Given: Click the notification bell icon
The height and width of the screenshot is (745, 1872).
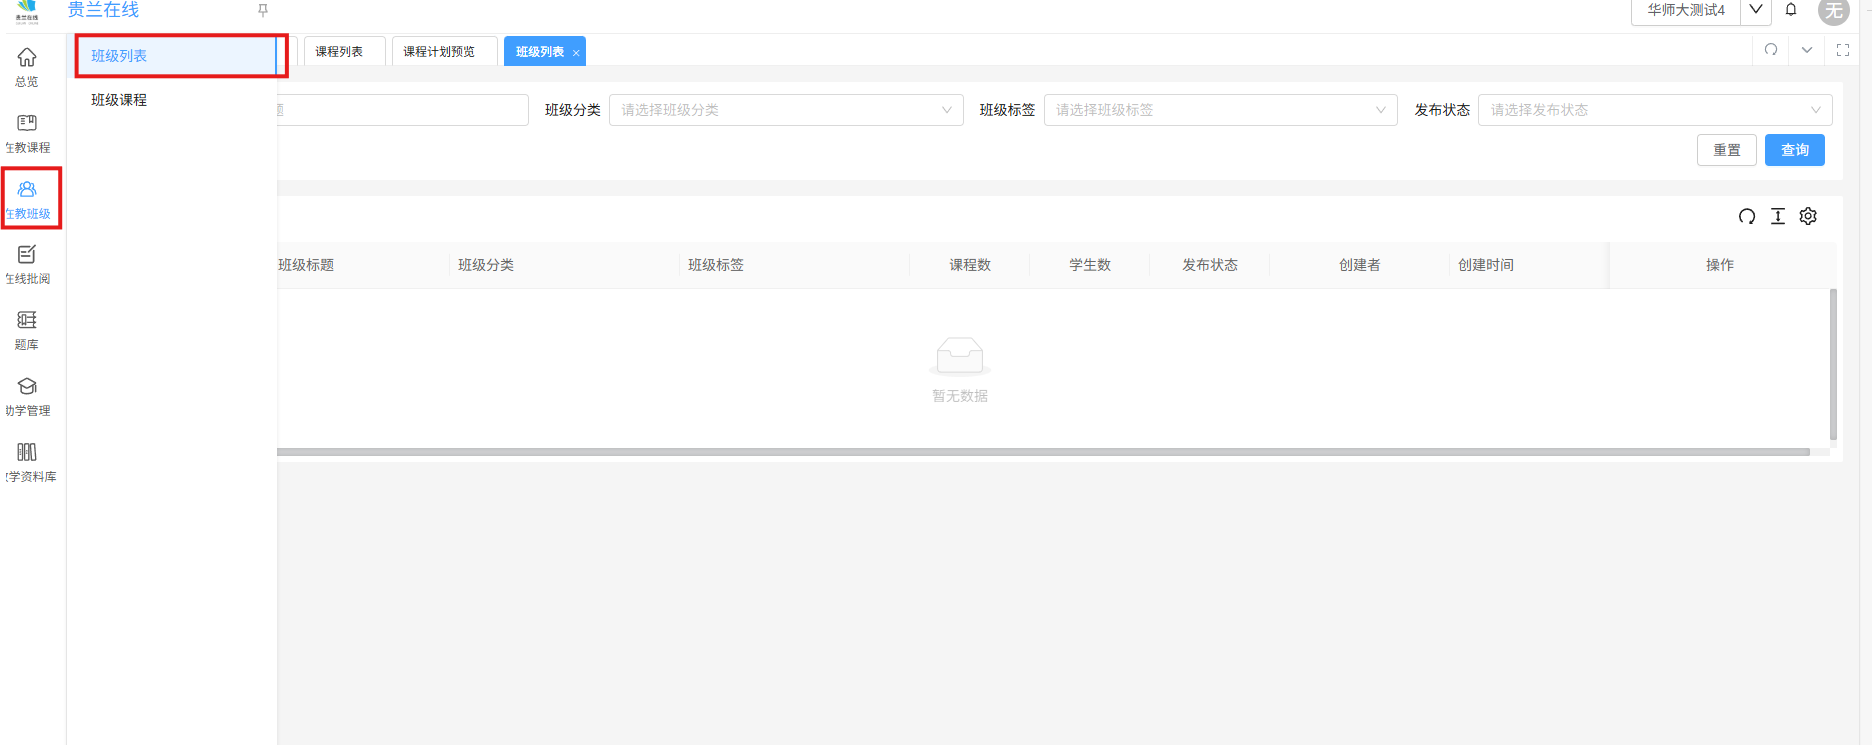Looking at the screenshot, I should pyautogui.click(x=1791, y=10).
